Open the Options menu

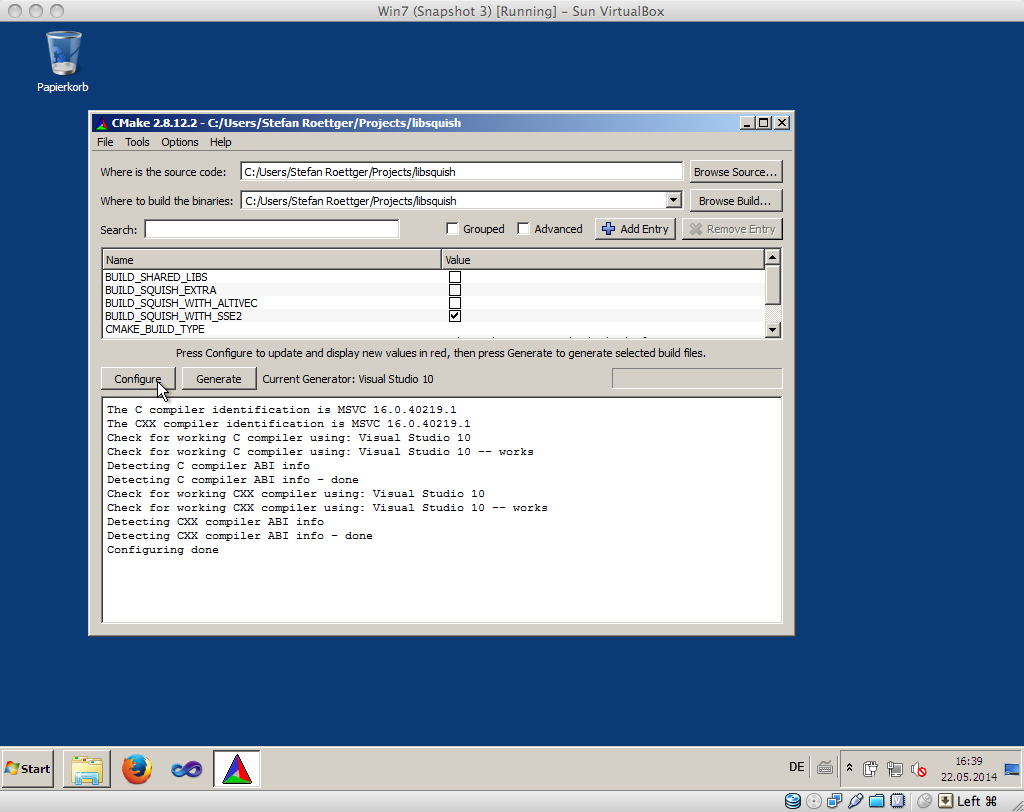click(180, 142)
